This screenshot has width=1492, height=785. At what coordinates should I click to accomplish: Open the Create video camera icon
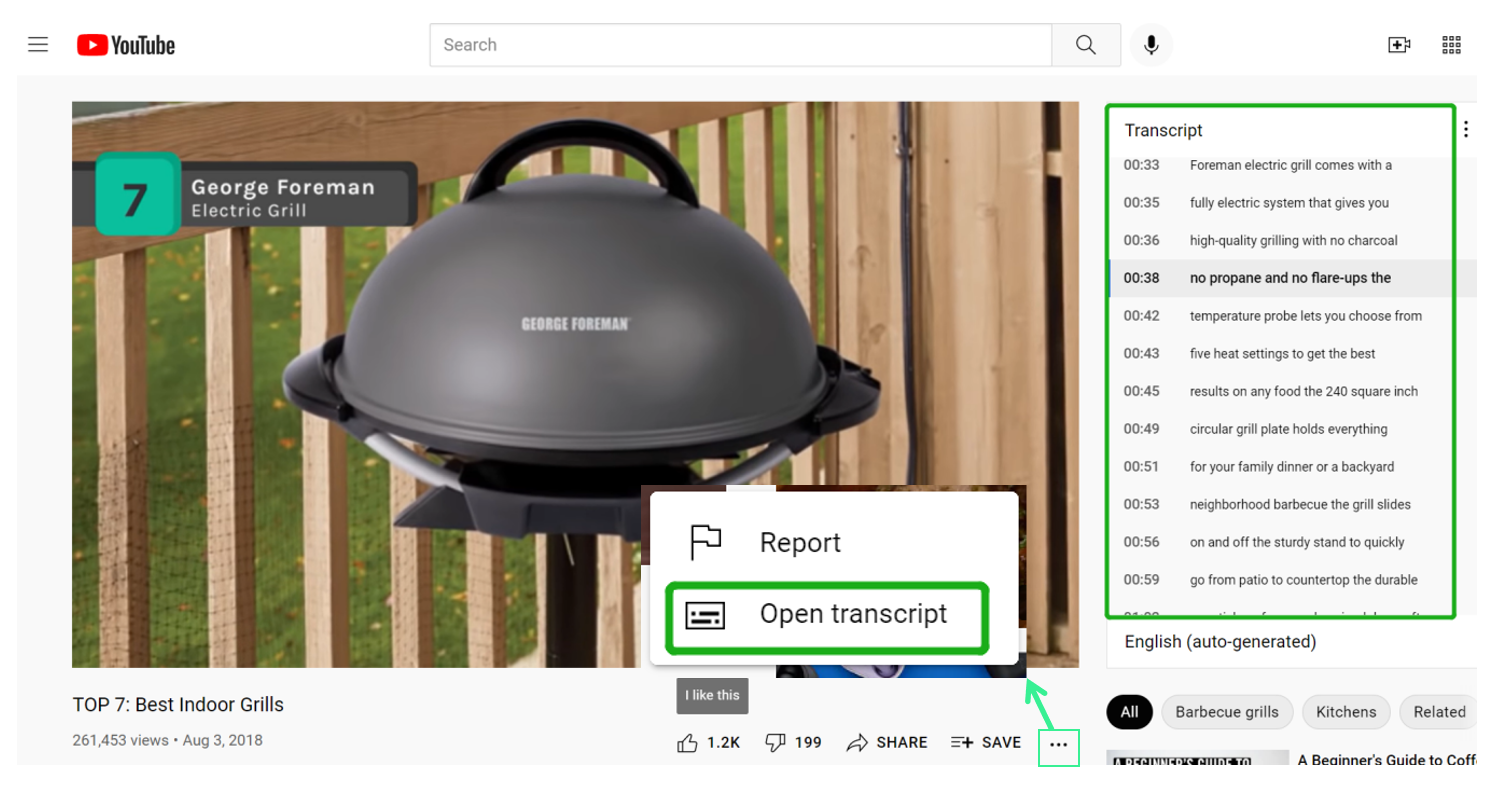(1399, 45)
